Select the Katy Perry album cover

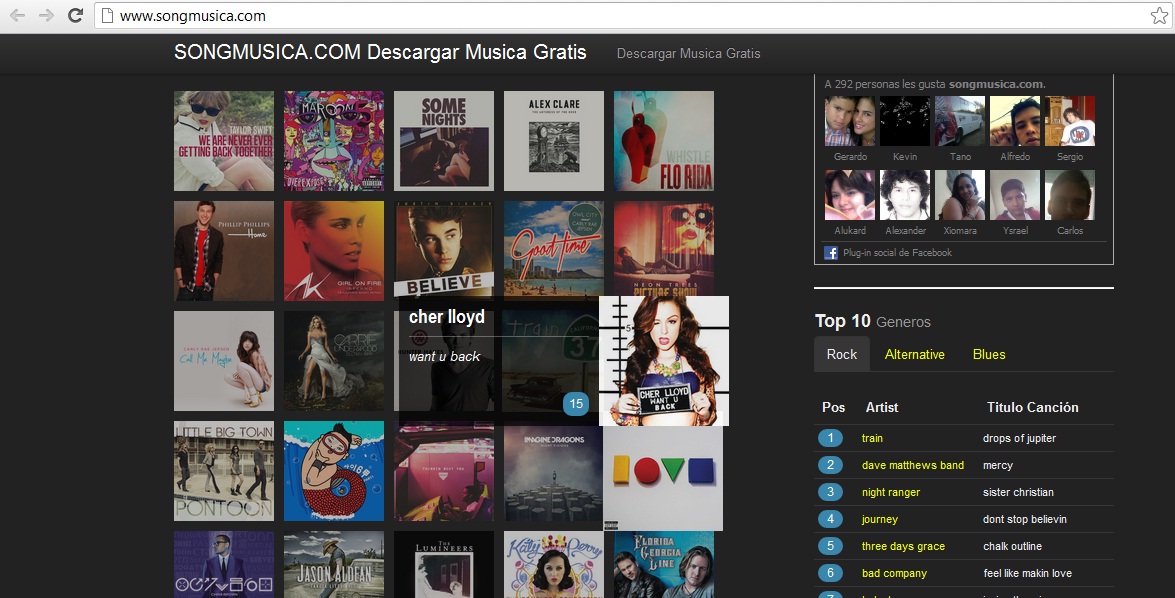[x=554, y=564]
